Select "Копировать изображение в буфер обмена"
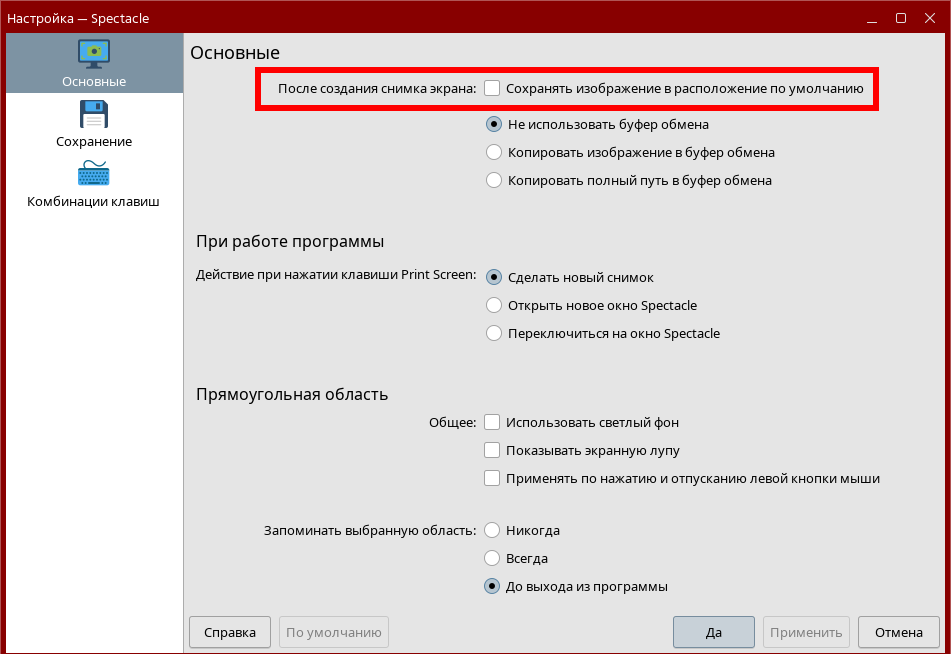Screen dimensions: 951x654 493,153
